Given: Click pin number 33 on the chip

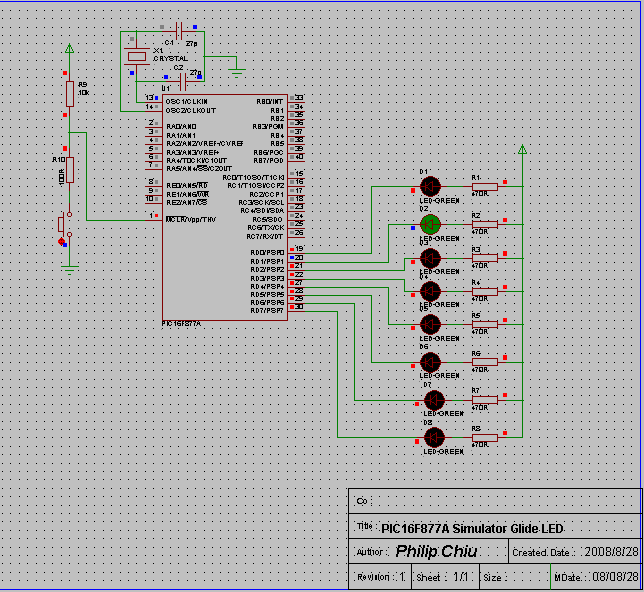Looking at the screenshot, I should (x=299, y=97).
